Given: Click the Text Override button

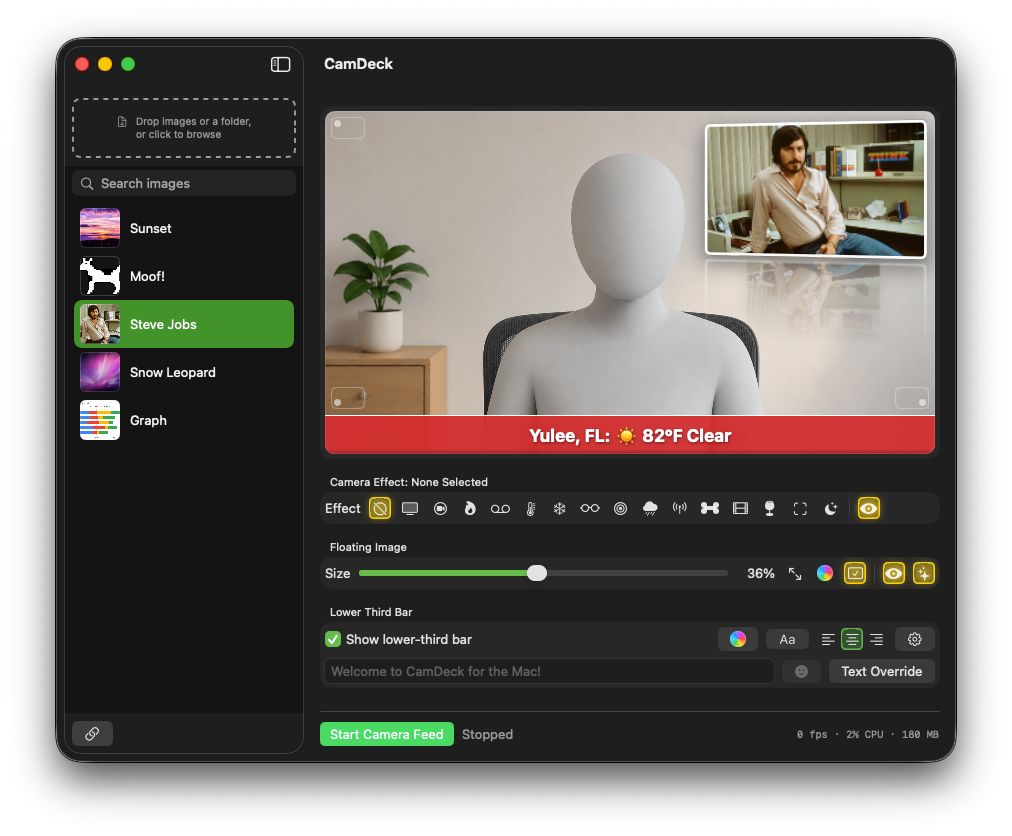Looking at the screenshot, I should [882, 671].
